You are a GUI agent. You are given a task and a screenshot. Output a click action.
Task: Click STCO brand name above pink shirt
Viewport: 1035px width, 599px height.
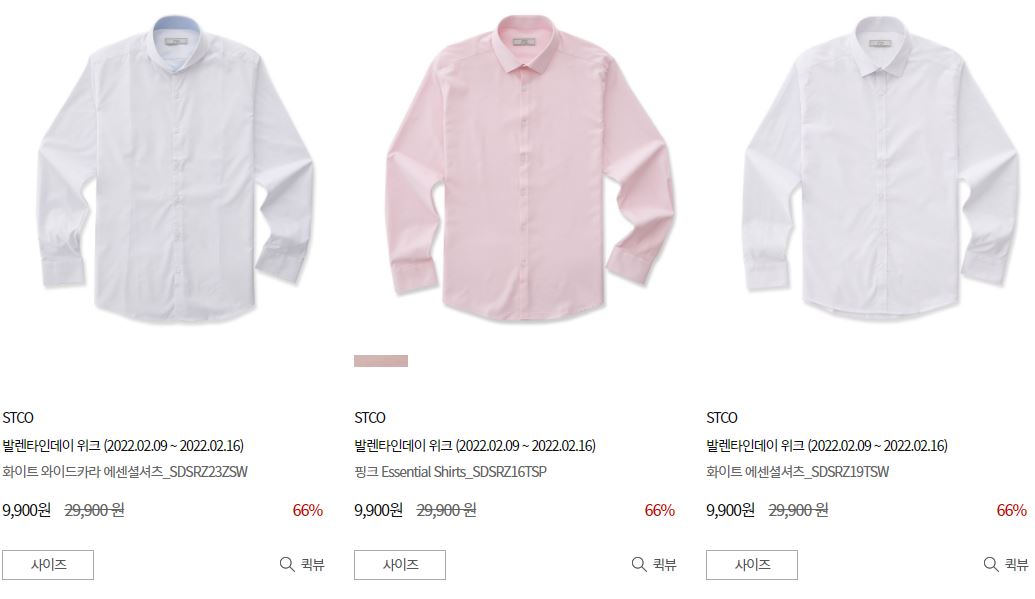tap(370, 417)
